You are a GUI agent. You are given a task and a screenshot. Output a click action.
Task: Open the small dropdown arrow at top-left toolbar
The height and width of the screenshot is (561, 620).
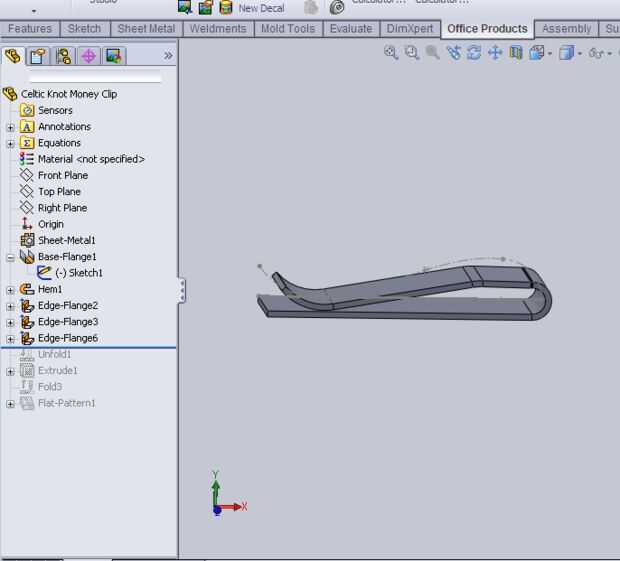(34, 11)
